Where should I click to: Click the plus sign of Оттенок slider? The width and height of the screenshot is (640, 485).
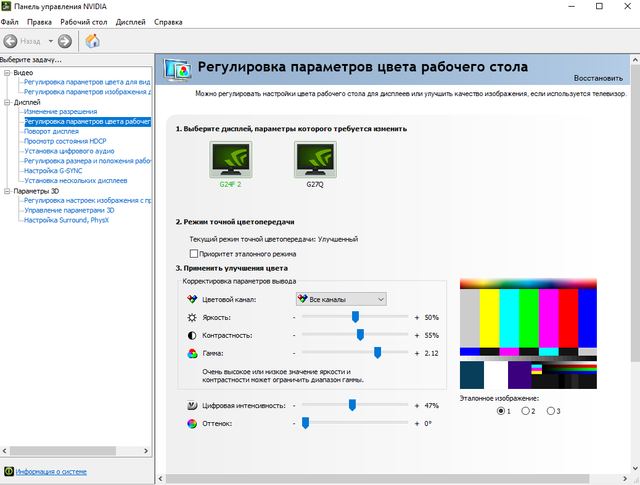click(x=417, y=424)
